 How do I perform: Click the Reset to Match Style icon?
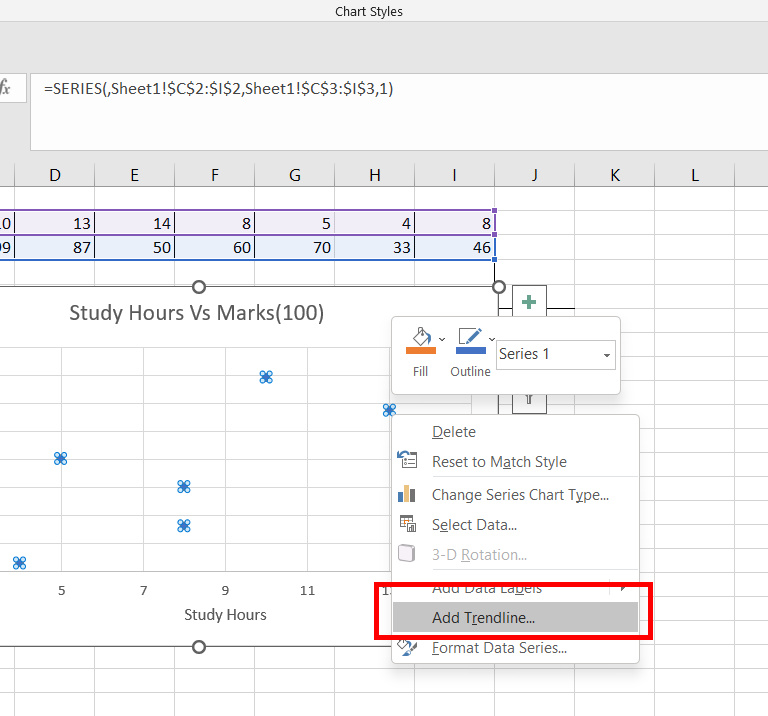coord(407,460)
